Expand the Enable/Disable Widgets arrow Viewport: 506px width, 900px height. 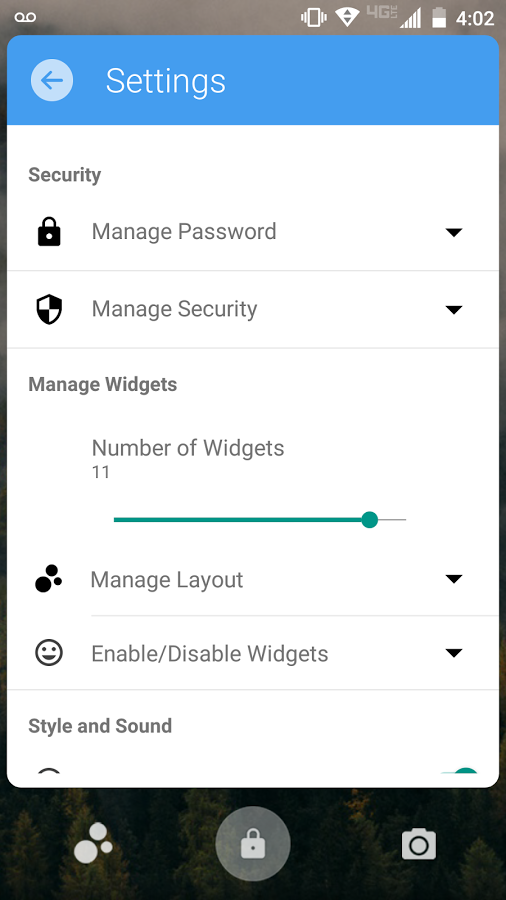(x=454, y=653)
